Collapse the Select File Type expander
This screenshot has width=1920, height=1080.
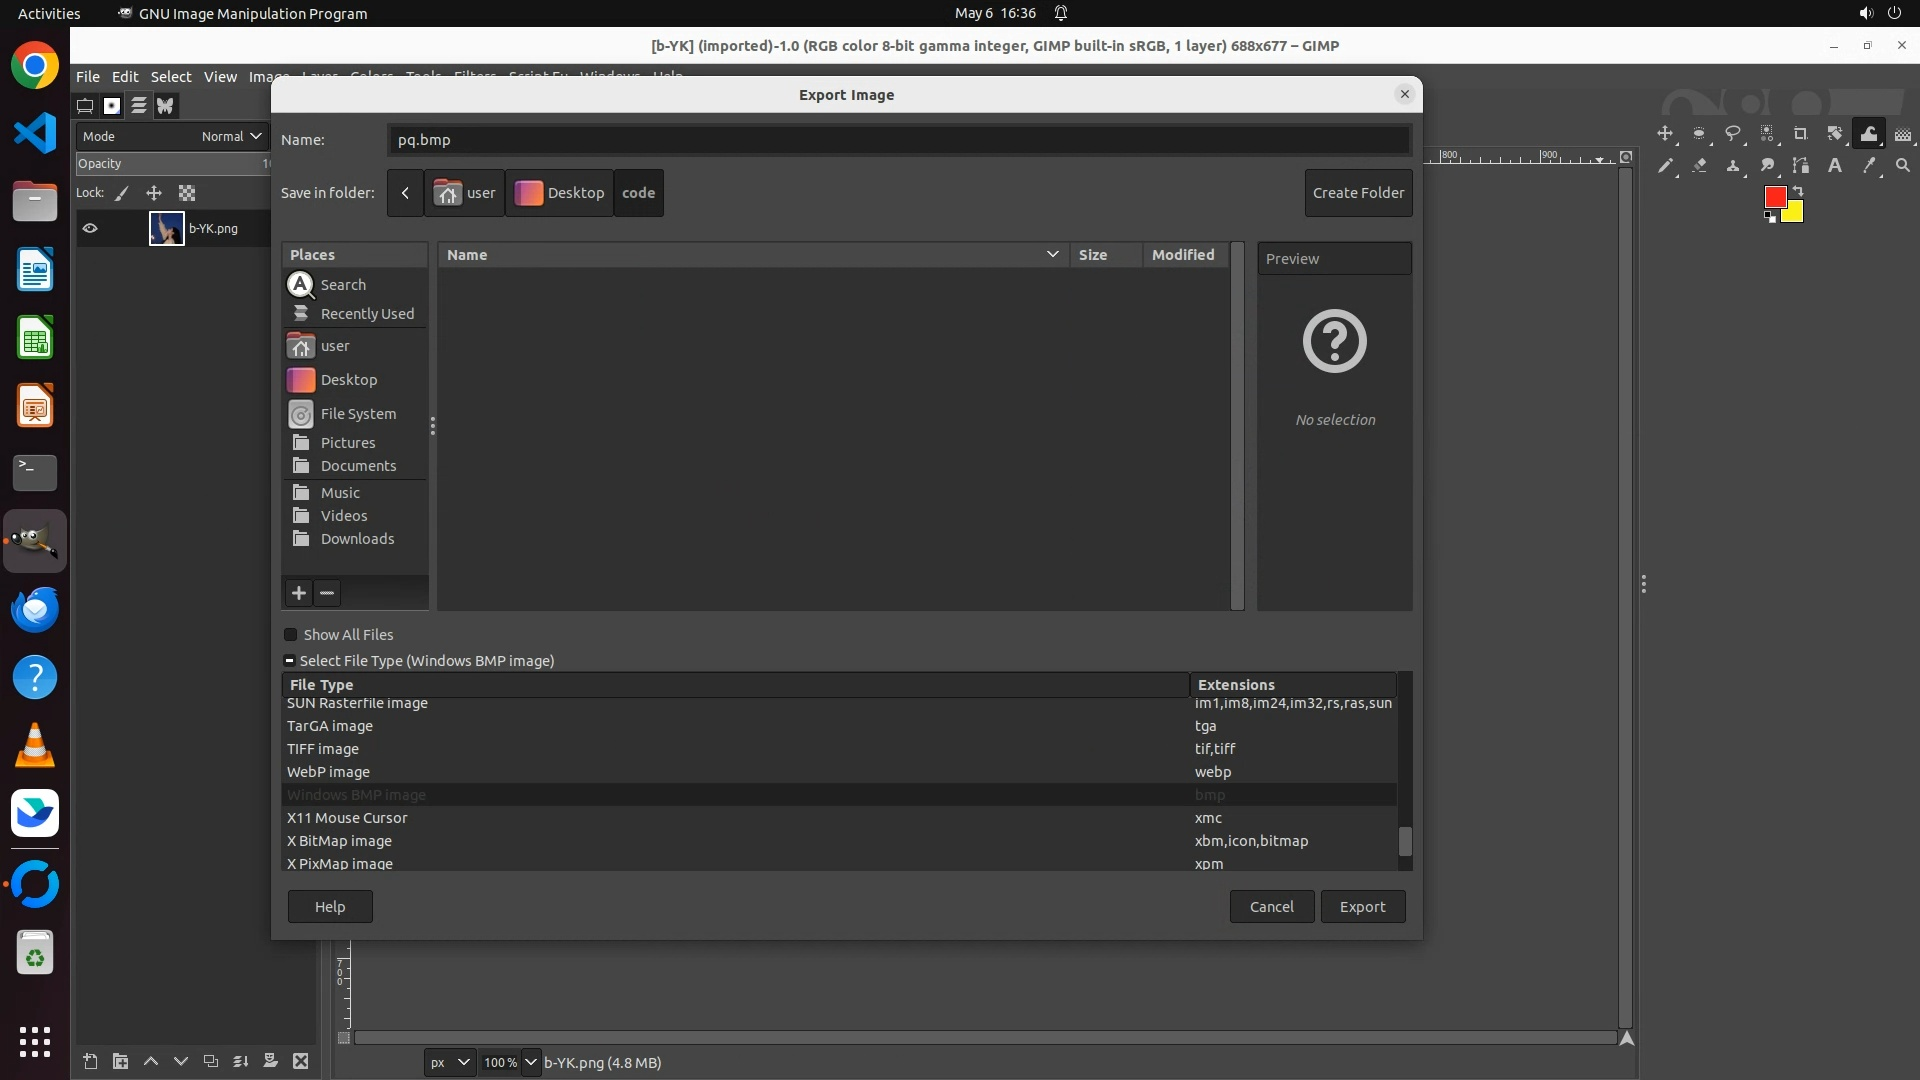point(289,661)
